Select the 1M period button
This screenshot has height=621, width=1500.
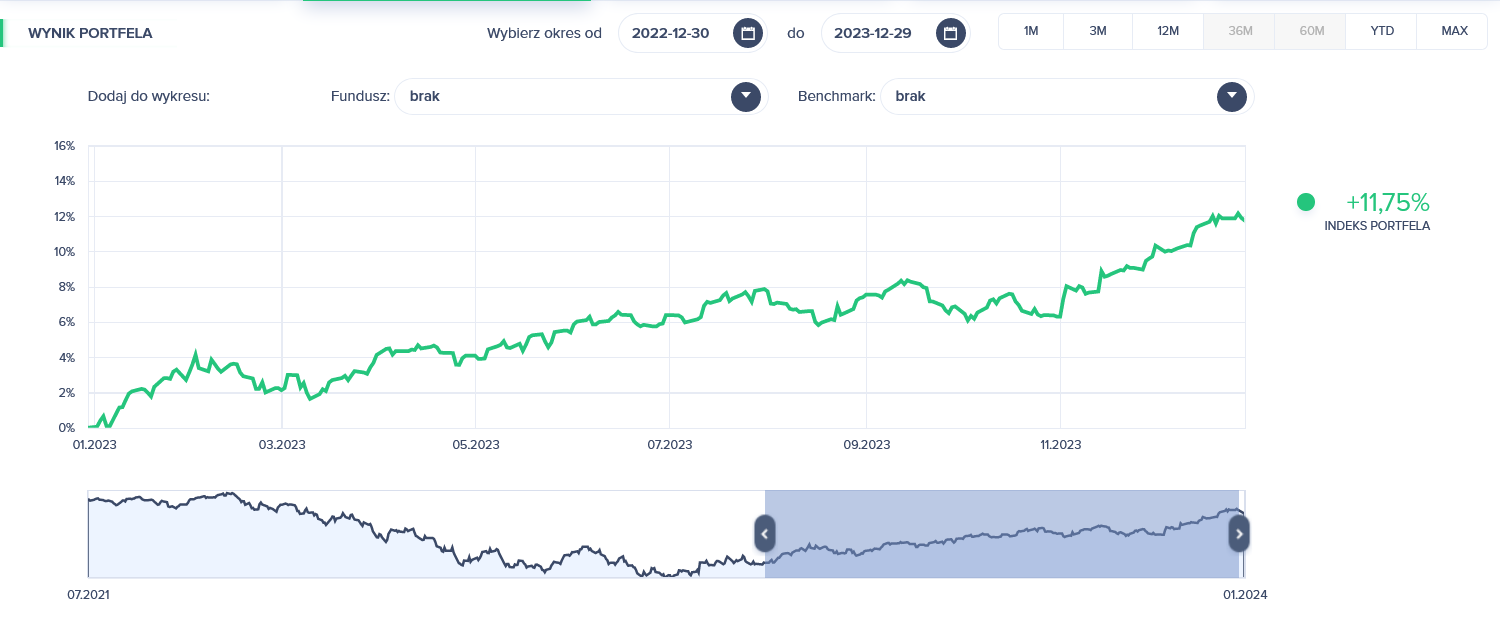(1031, 31)
